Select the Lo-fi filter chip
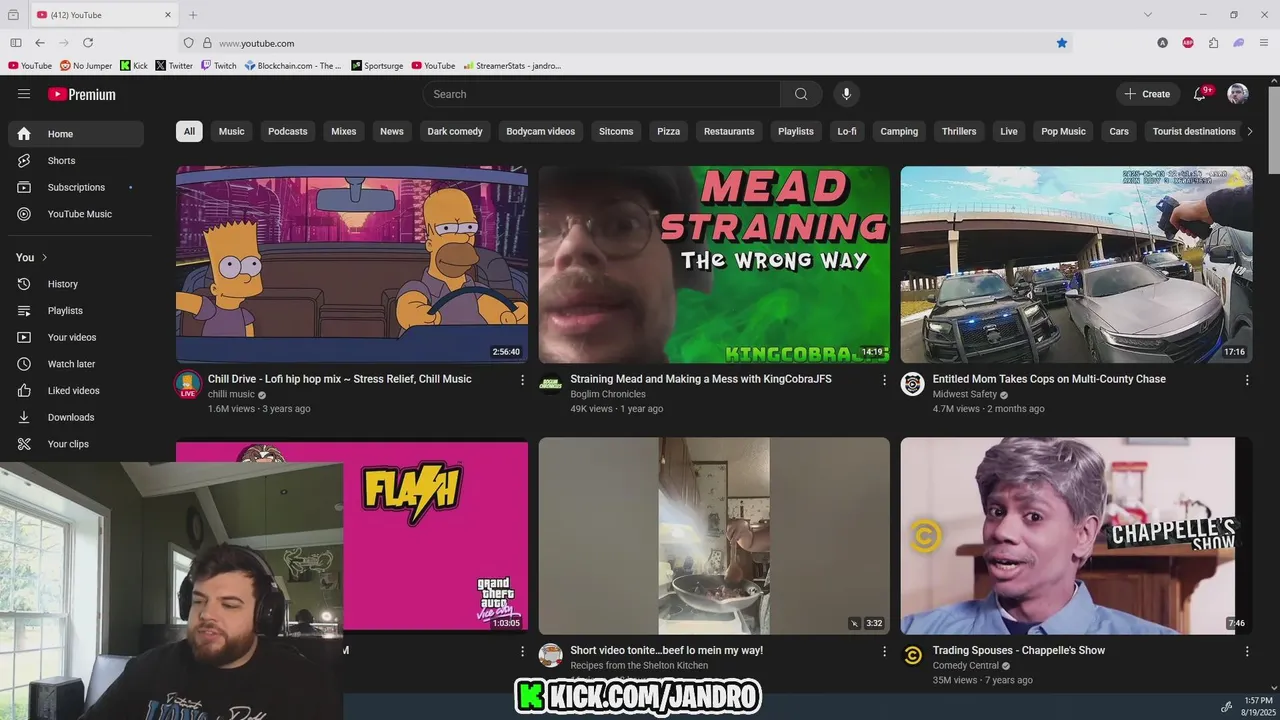This screenshot has height=720, width=1280. pyautogui.click(x=847, y=131)
